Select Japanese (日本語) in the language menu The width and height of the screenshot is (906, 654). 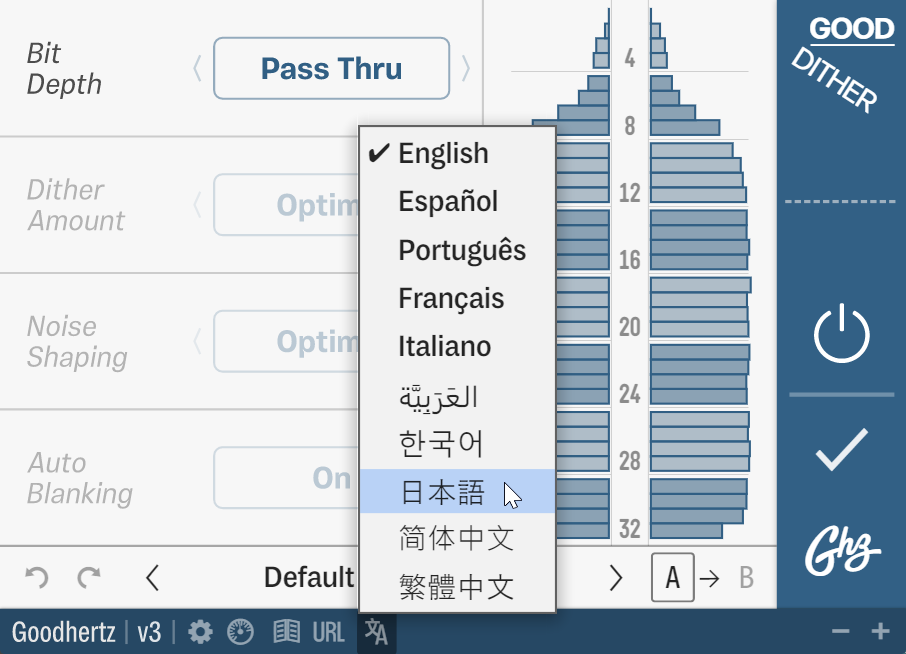click(457, 492)
